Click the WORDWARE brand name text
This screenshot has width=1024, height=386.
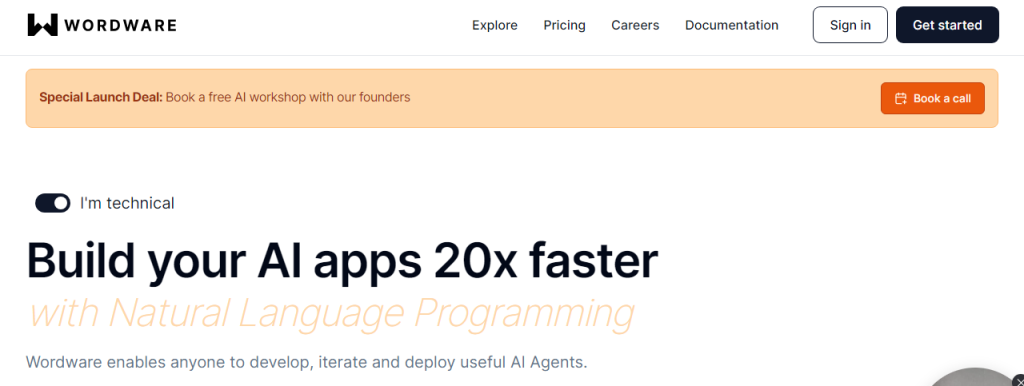(120, 25)
